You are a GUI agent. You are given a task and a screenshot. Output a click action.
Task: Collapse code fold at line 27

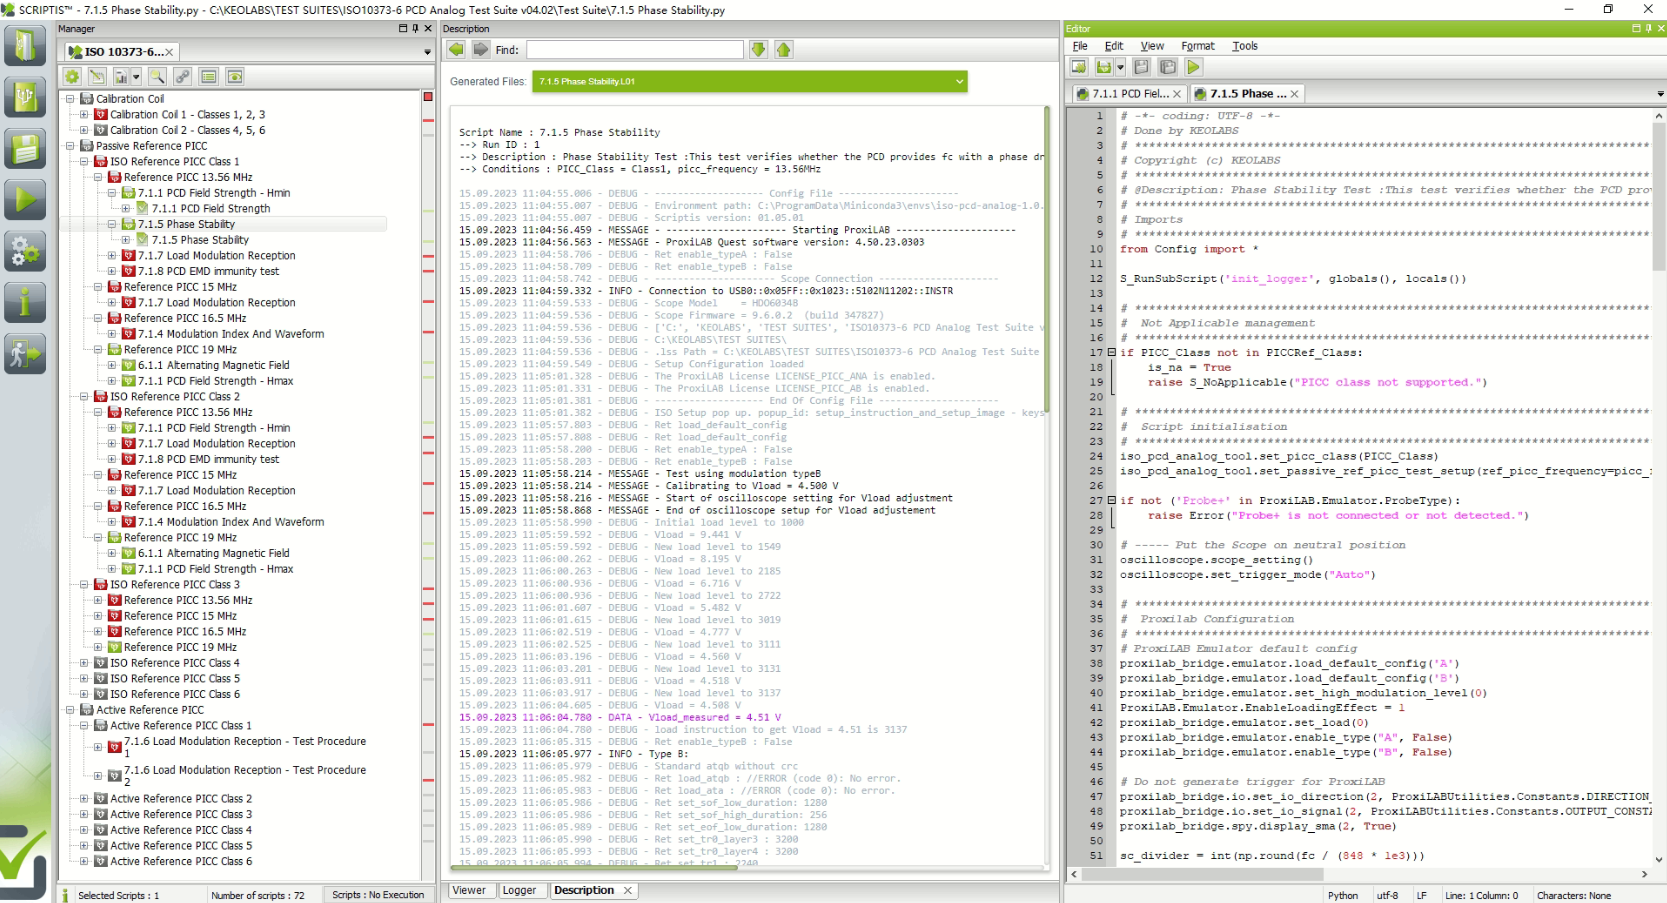(1111, 501)
